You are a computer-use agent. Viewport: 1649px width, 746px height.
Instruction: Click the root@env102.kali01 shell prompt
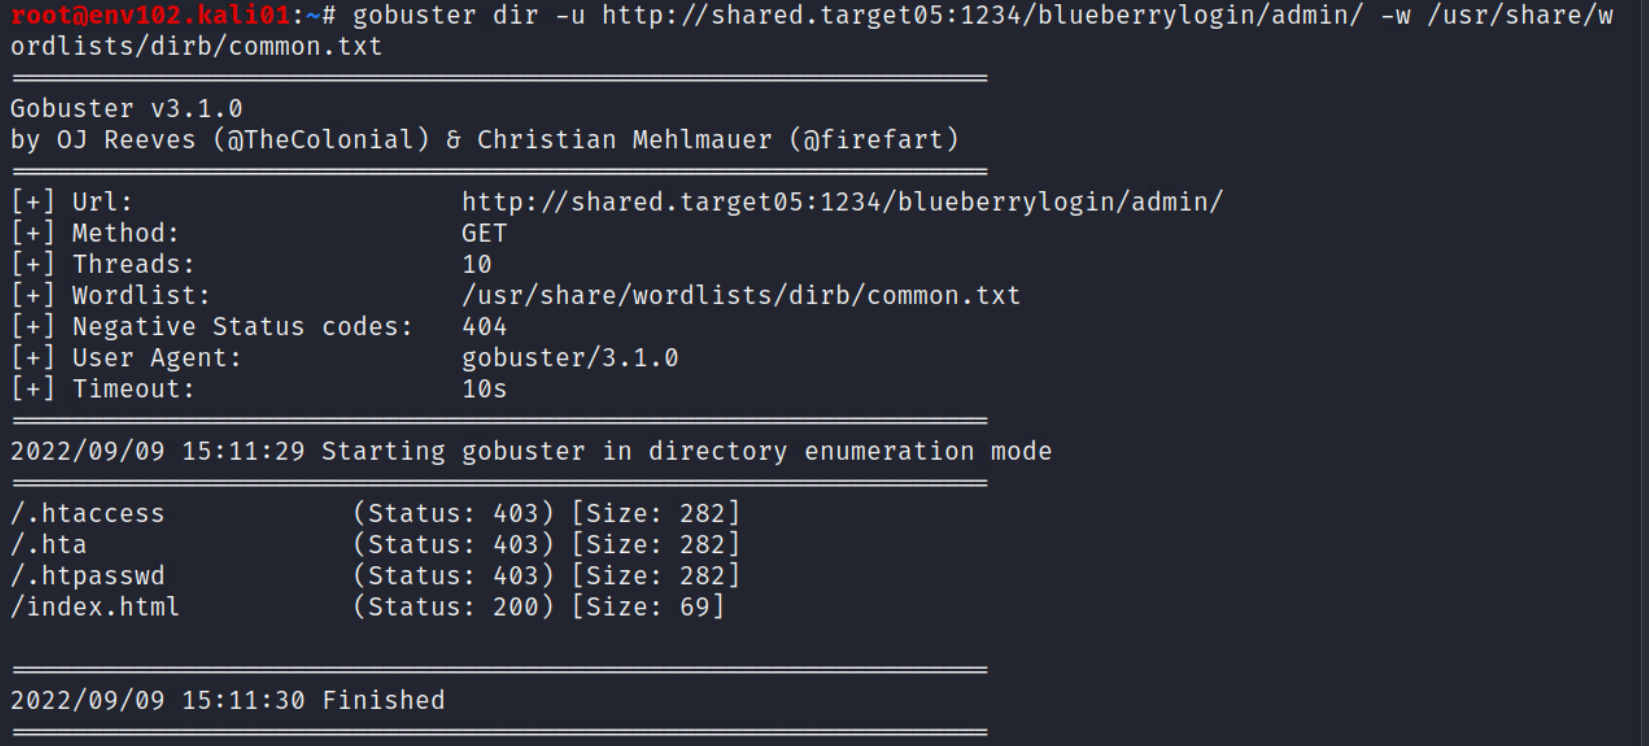(x=150, y=15)
